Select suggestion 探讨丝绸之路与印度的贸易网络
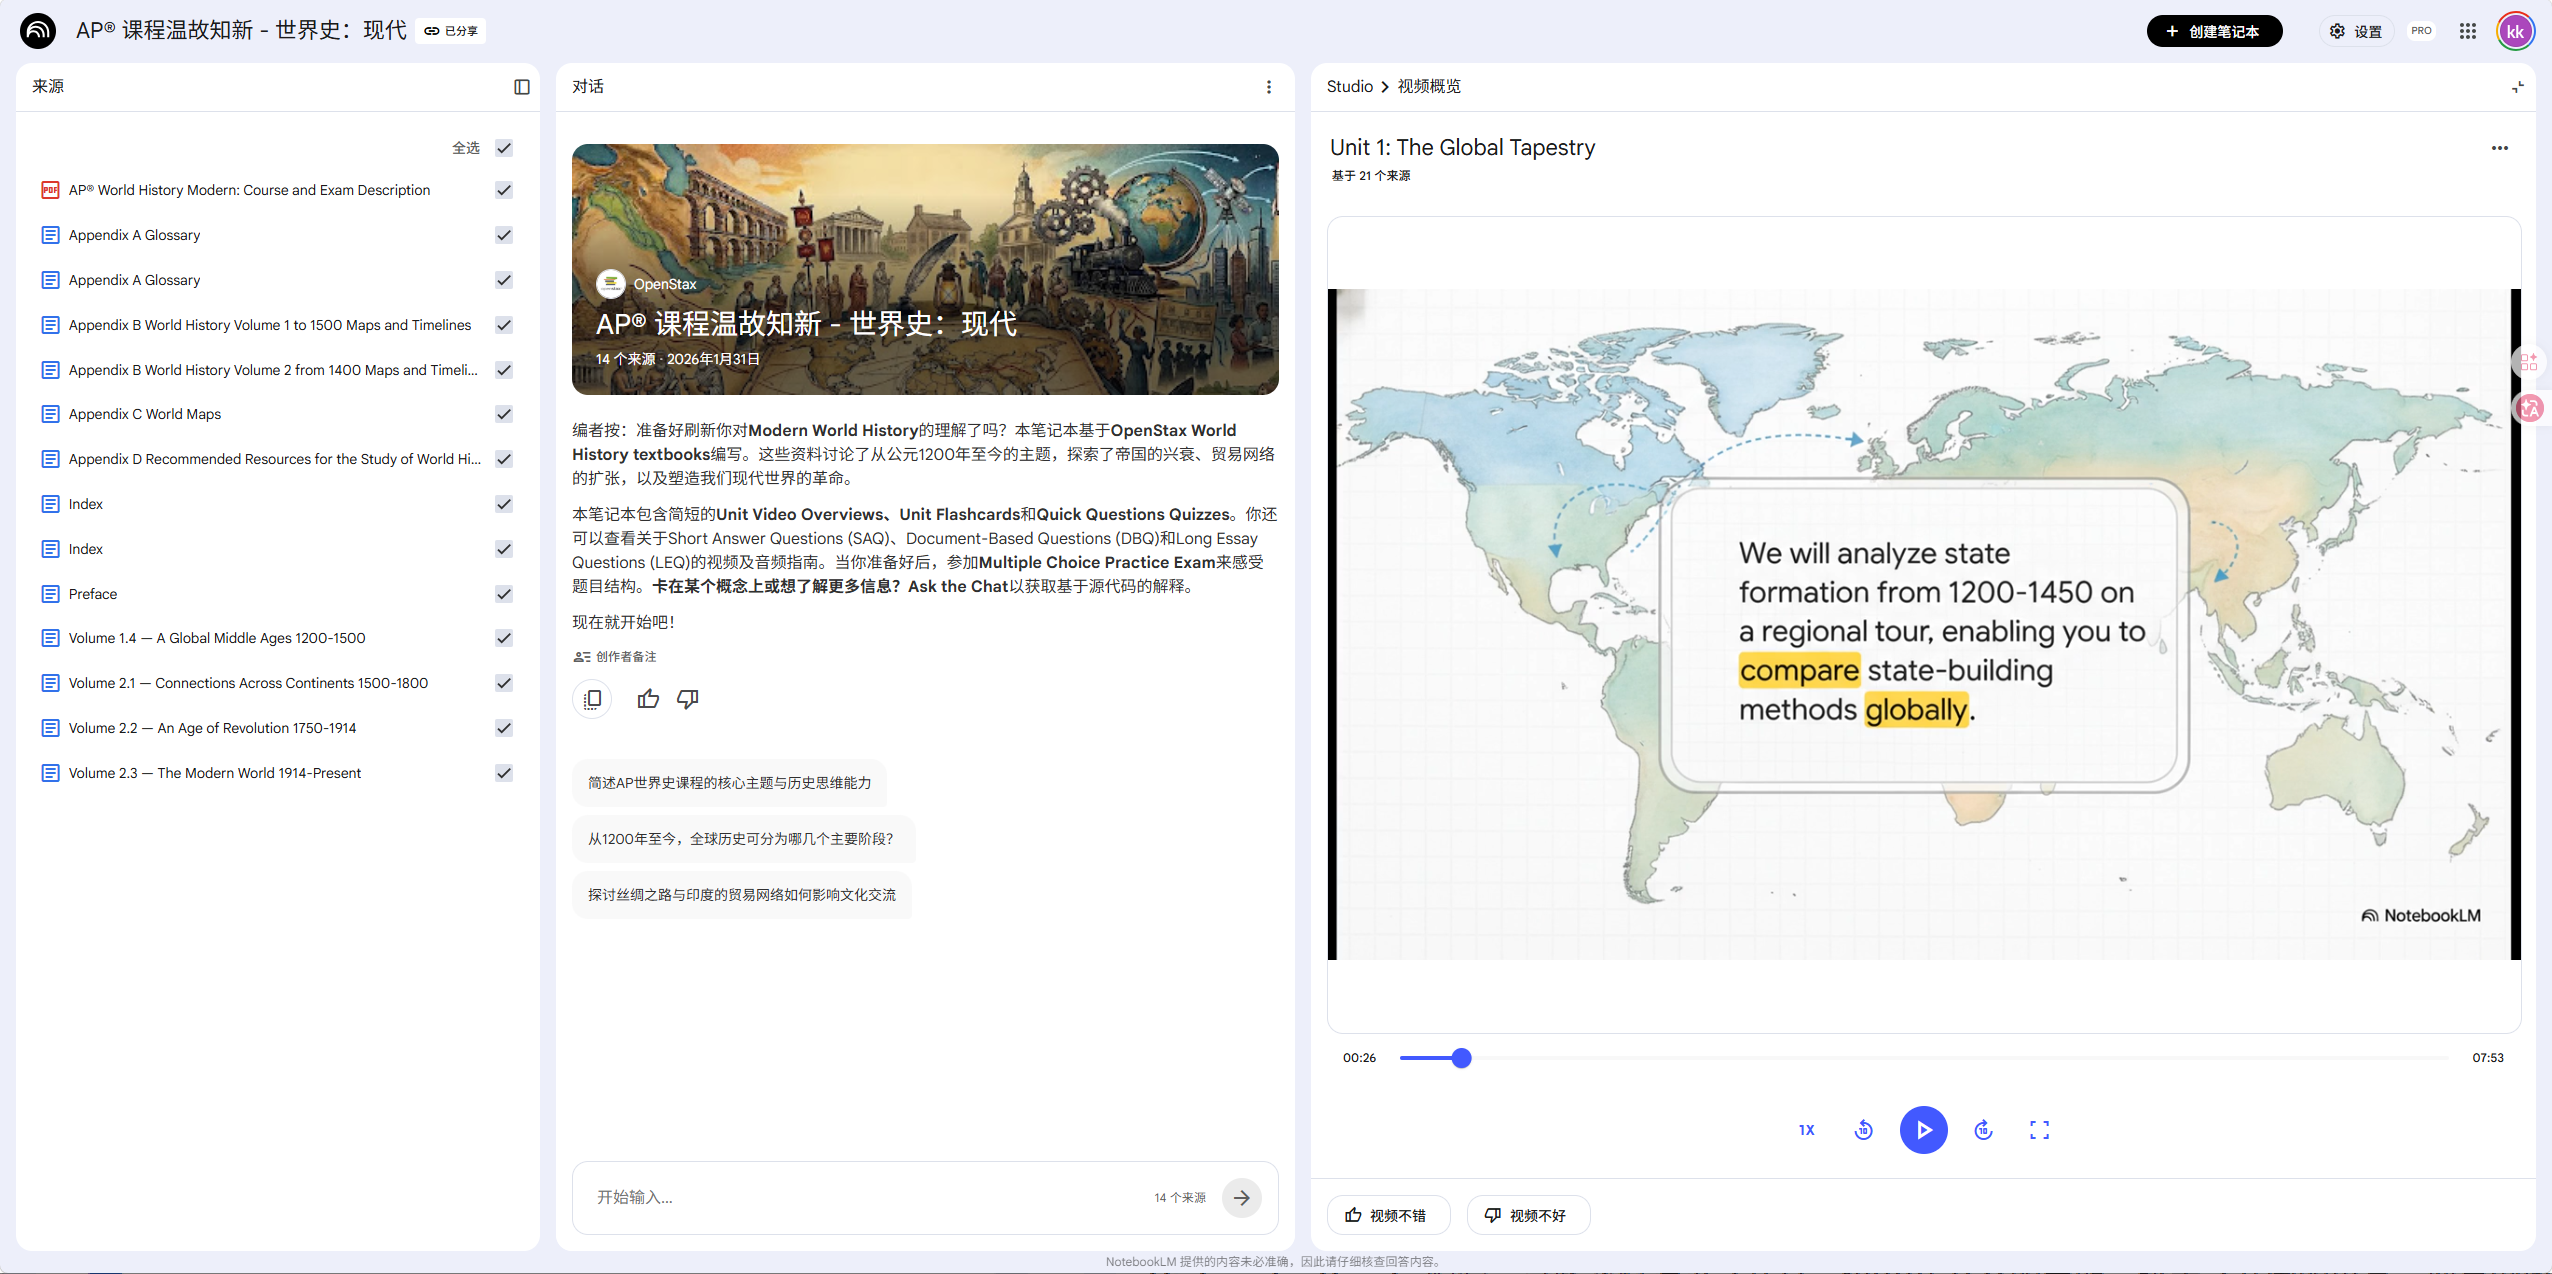Screen dimensions: 2552x1274 coord(741,895)
